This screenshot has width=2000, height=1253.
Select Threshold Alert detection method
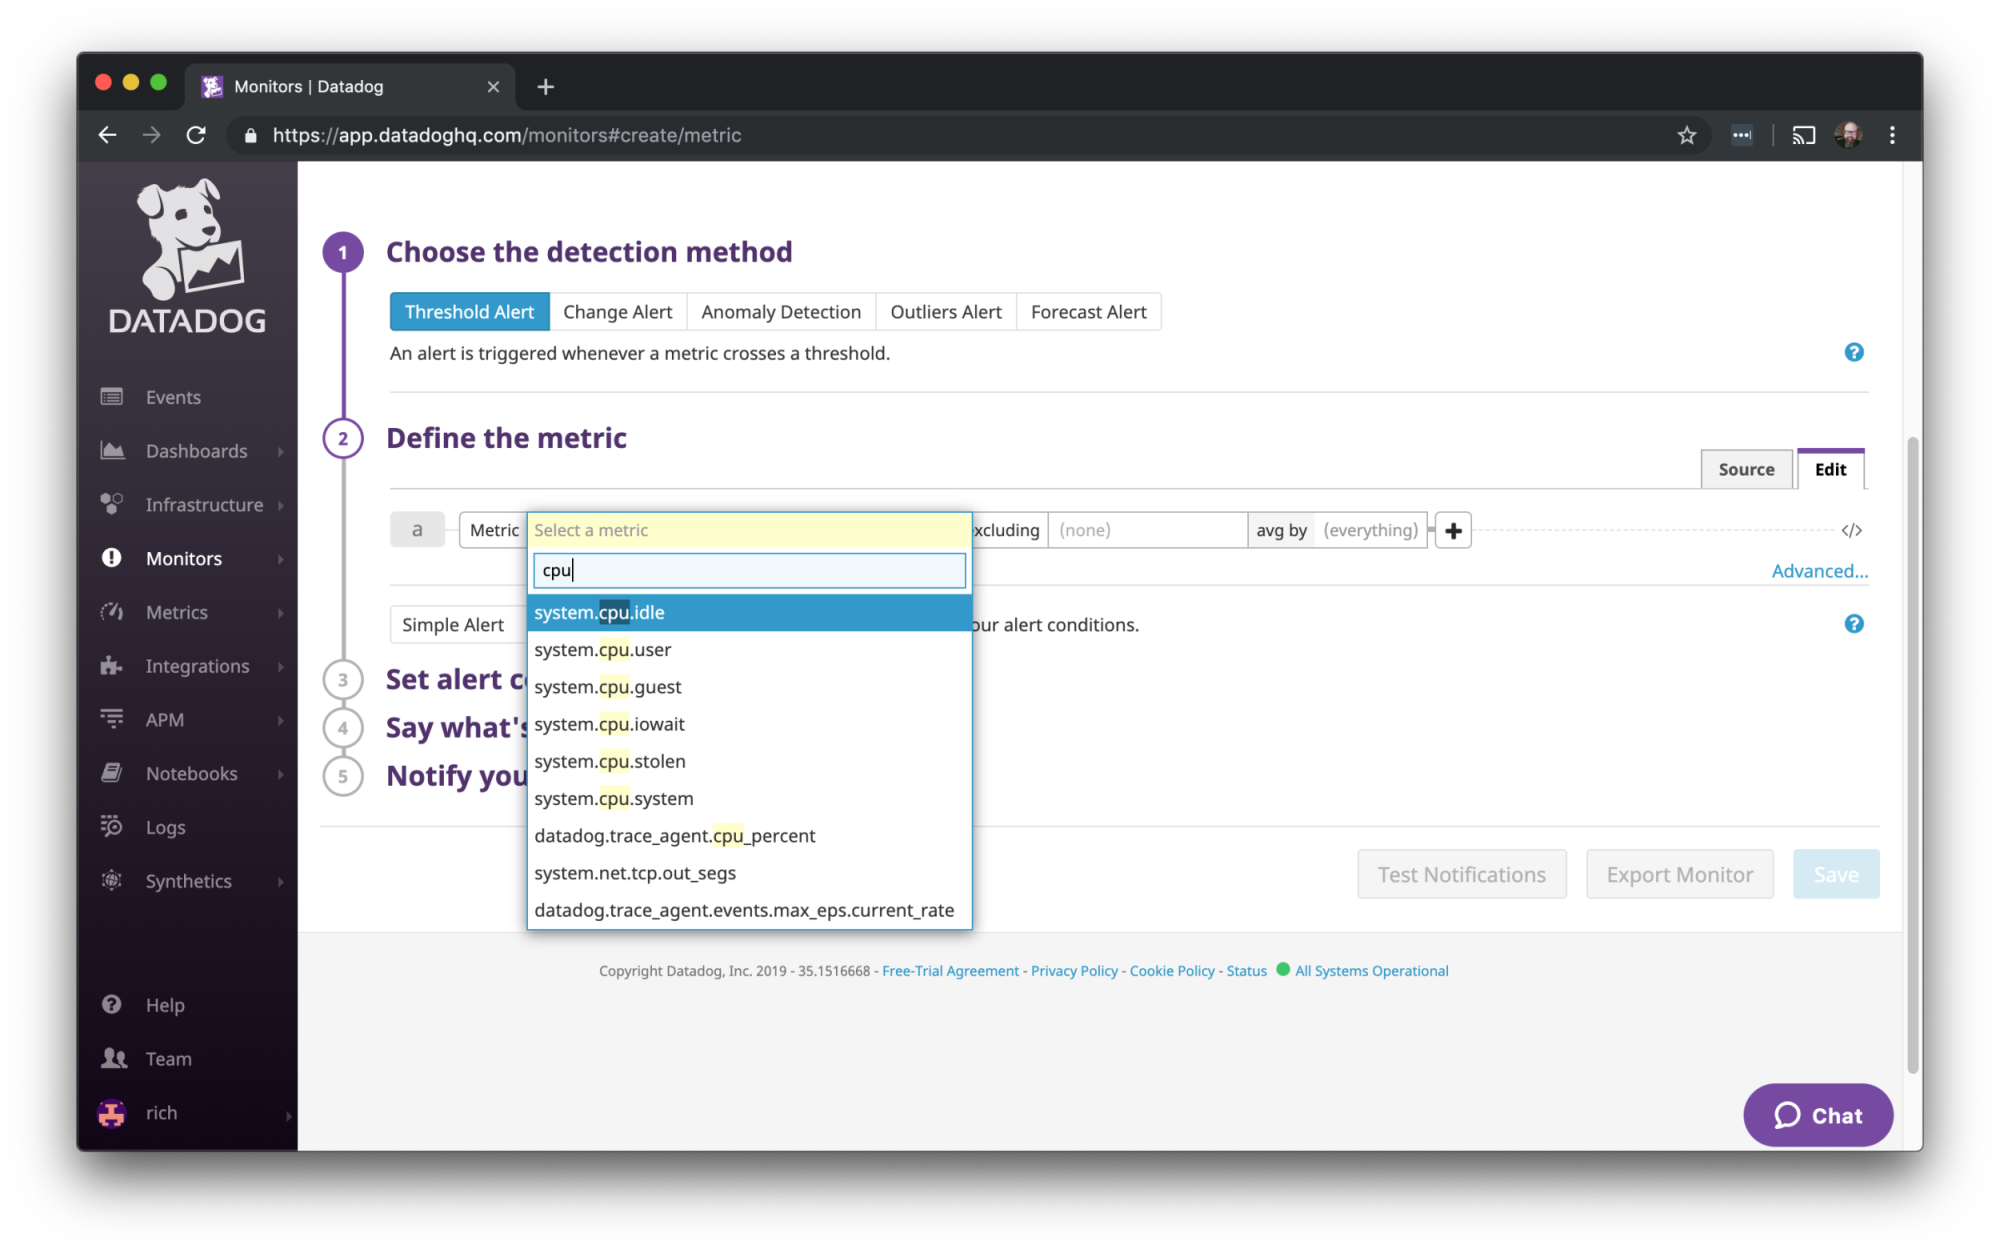tap(468, 310)
